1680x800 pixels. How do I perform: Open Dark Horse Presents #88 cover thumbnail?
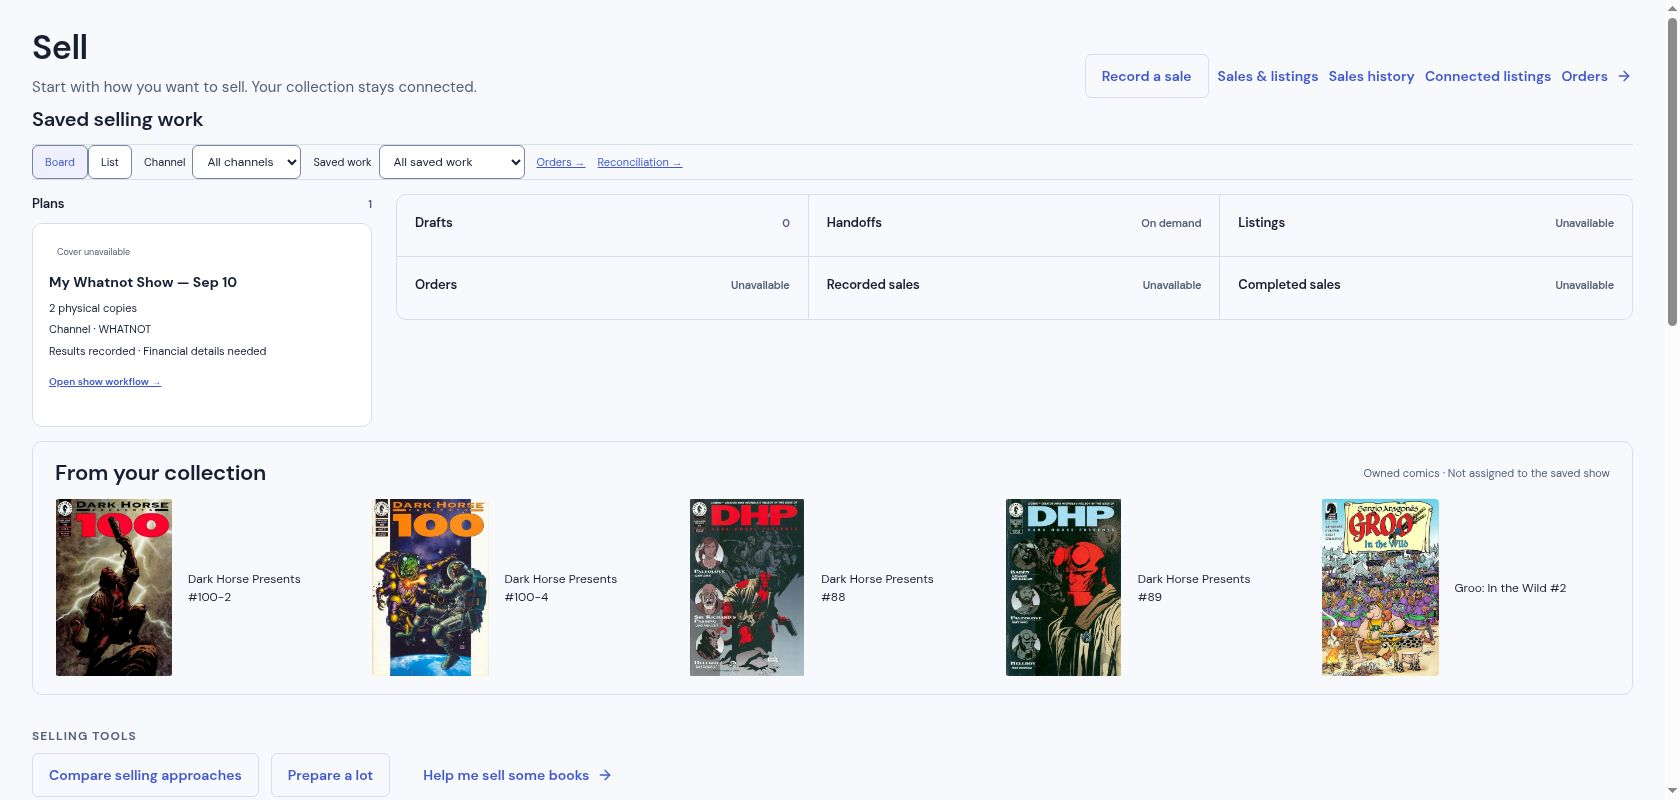747,587
